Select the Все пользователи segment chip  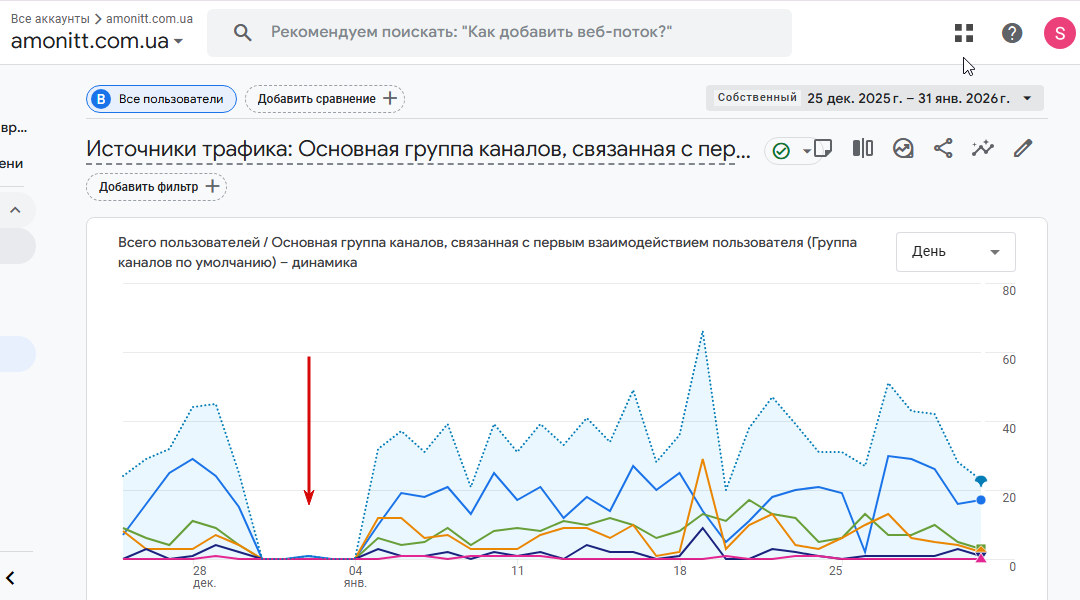coord(161,99)
